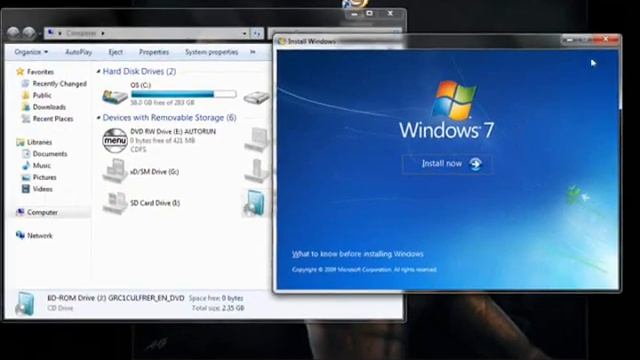Click Favorites star icon
The width and height of the screenshot is (640, 360).
(x=20, y=72)
